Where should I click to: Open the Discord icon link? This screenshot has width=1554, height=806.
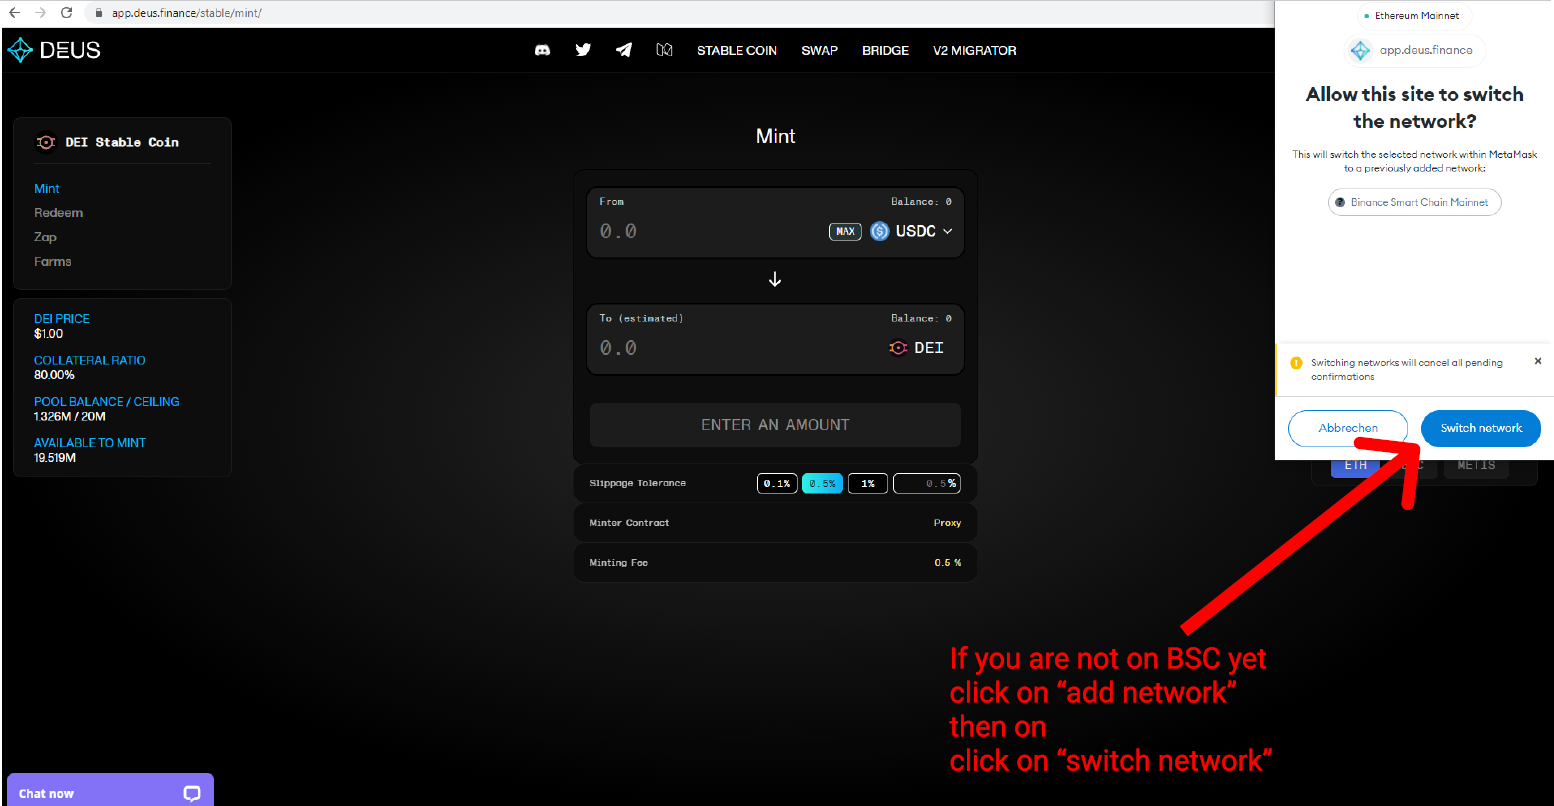click(543, 50)
